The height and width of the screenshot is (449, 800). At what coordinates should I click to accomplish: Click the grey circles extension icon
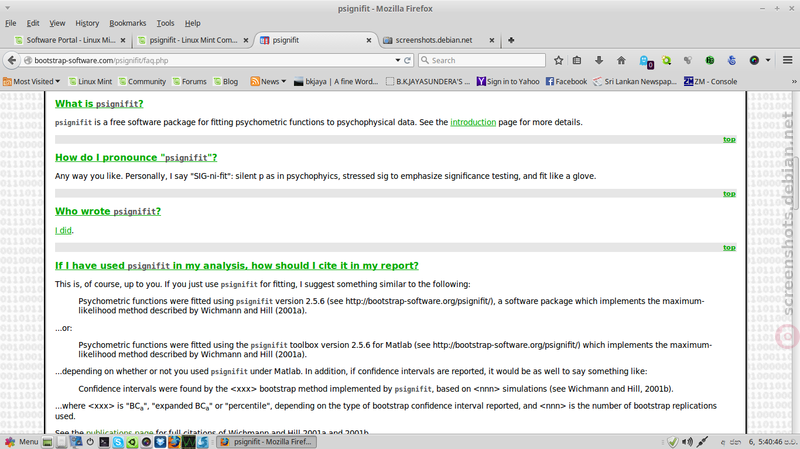pyautogui.click(x=688, y=60)
